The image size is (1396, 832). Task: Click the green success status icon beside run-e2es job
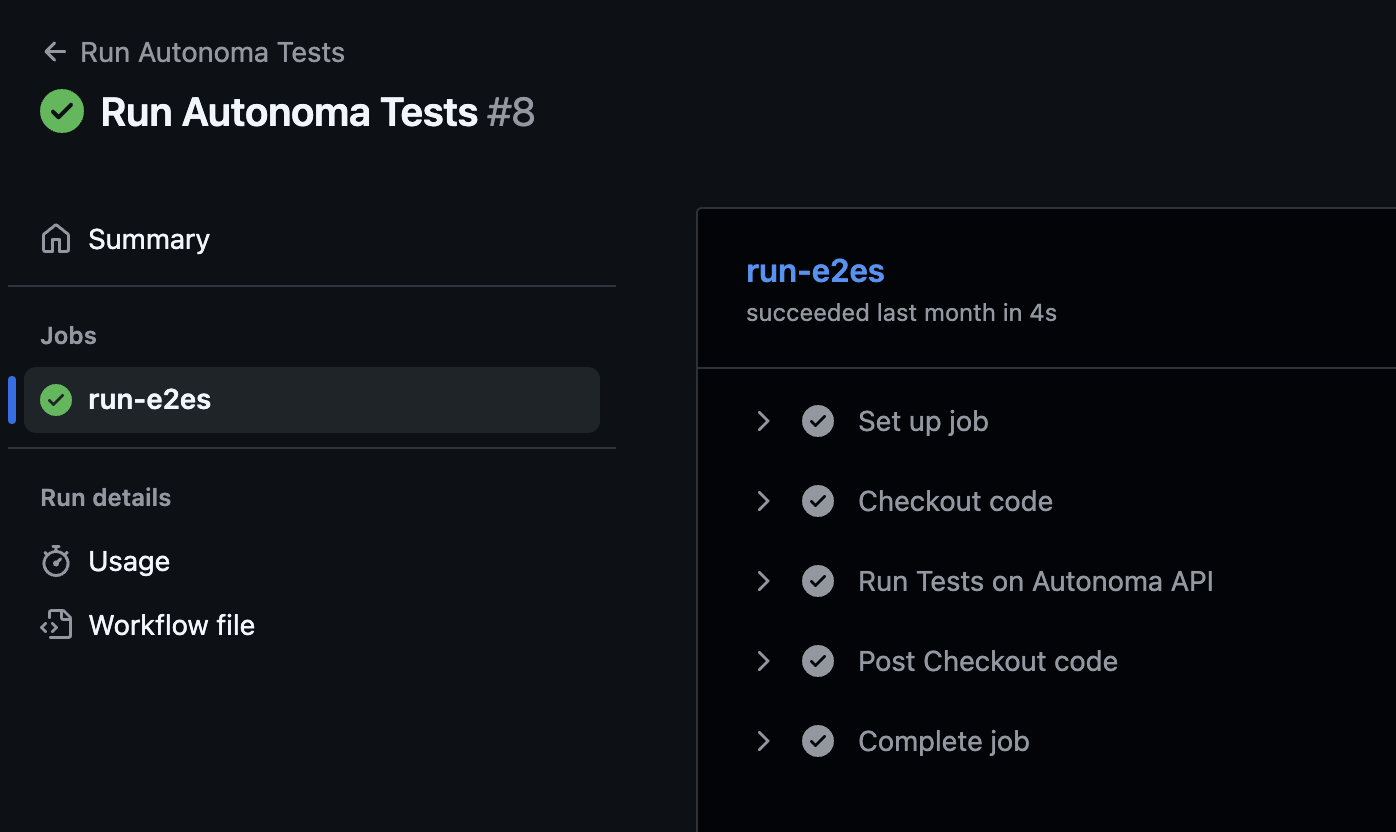point(56,399)
